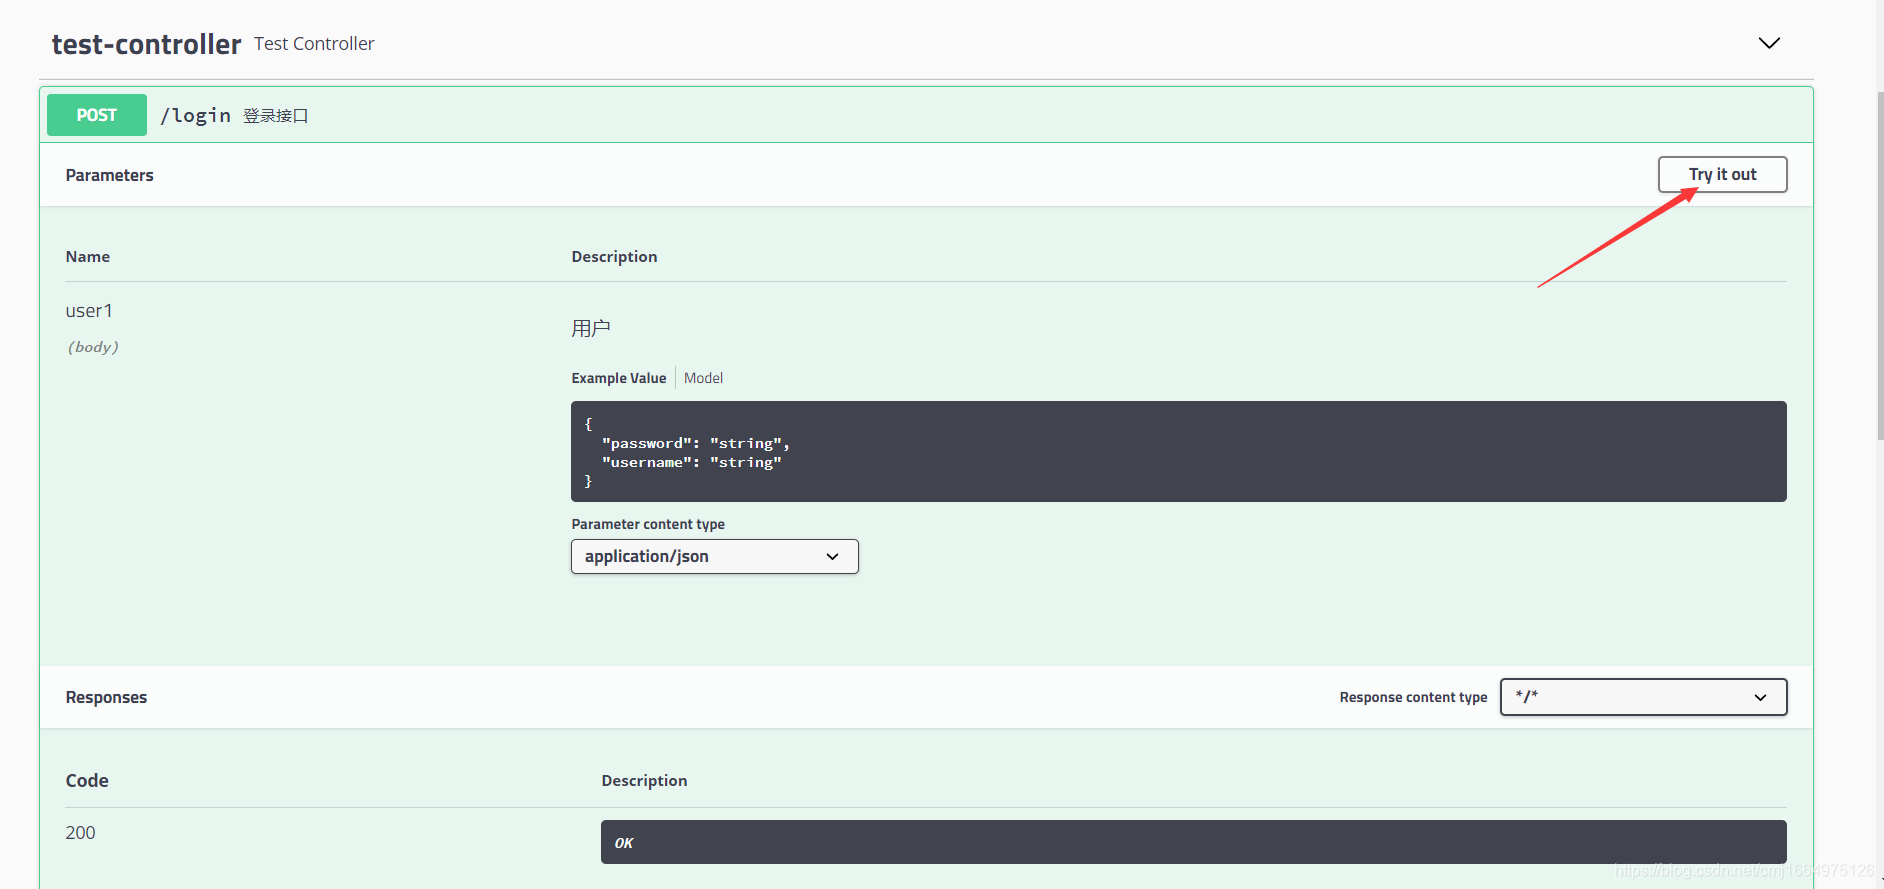1884x889 pixels.
Task: Select the Example Value tab
Action: (x=618, y=378)
